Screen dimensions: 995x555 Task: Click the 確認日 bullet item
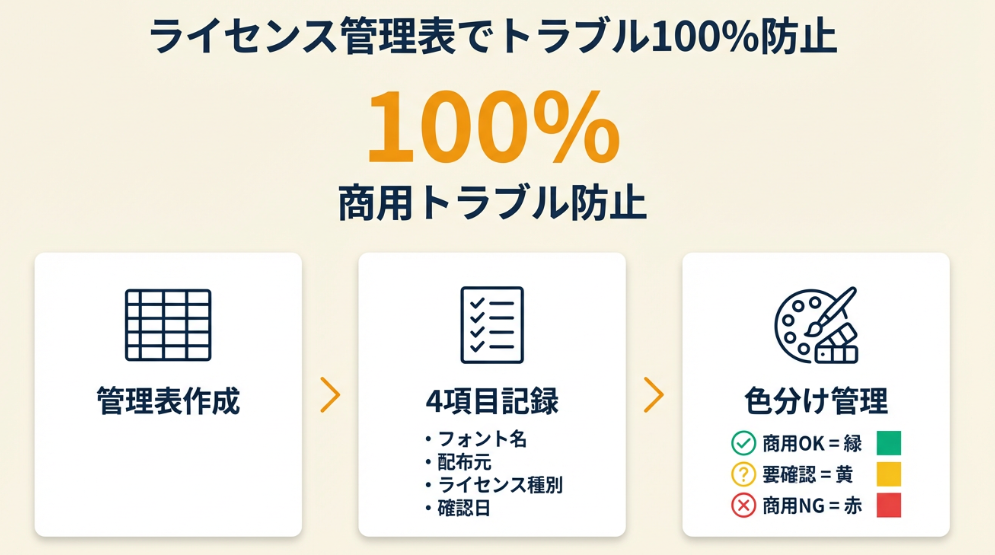click(464, 508)
